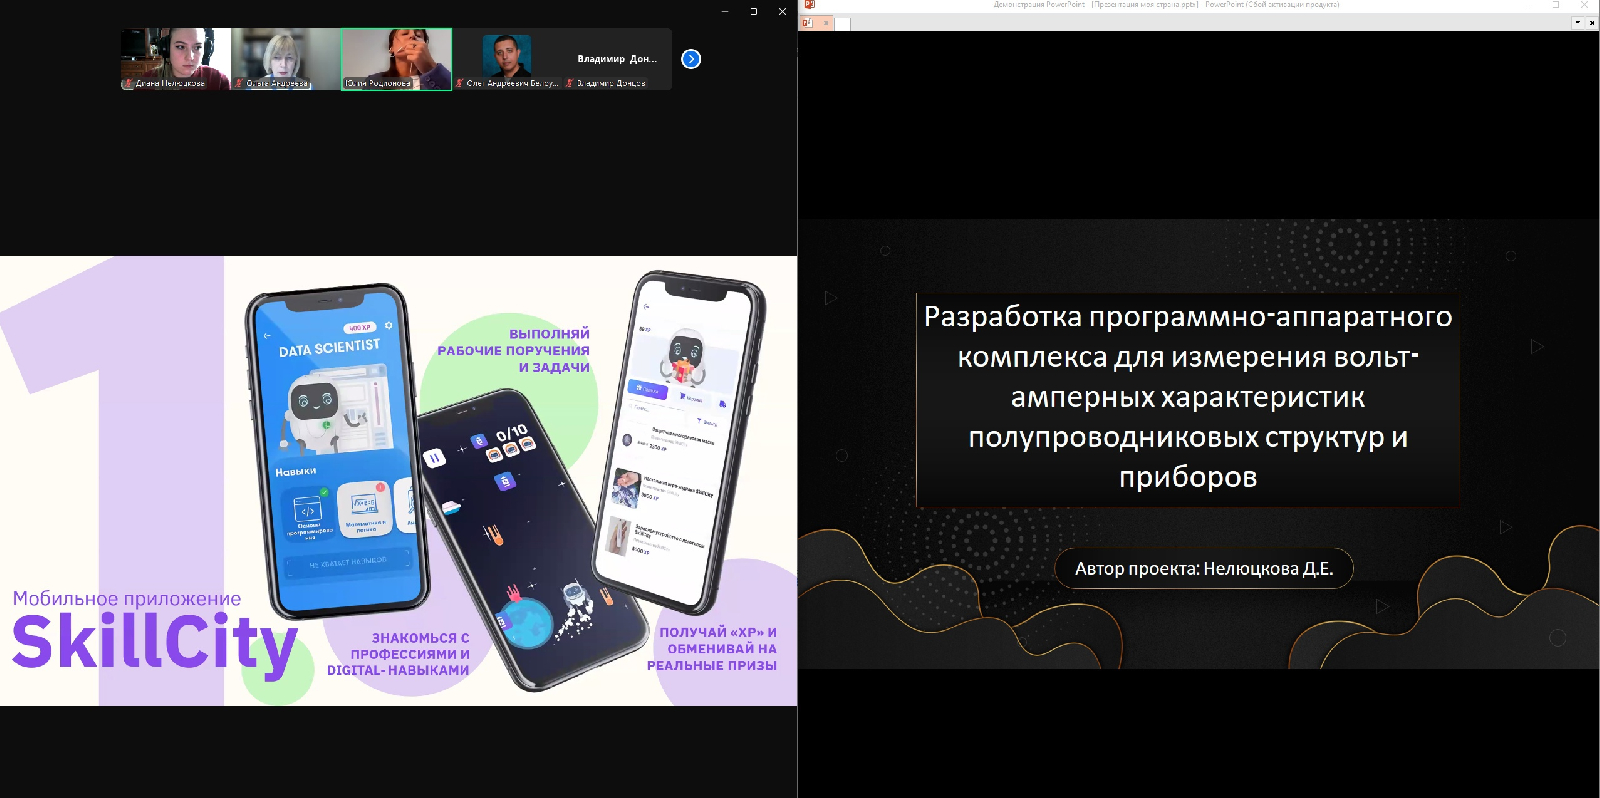Select the presentation tab with the PowerPoint icon

807,23
